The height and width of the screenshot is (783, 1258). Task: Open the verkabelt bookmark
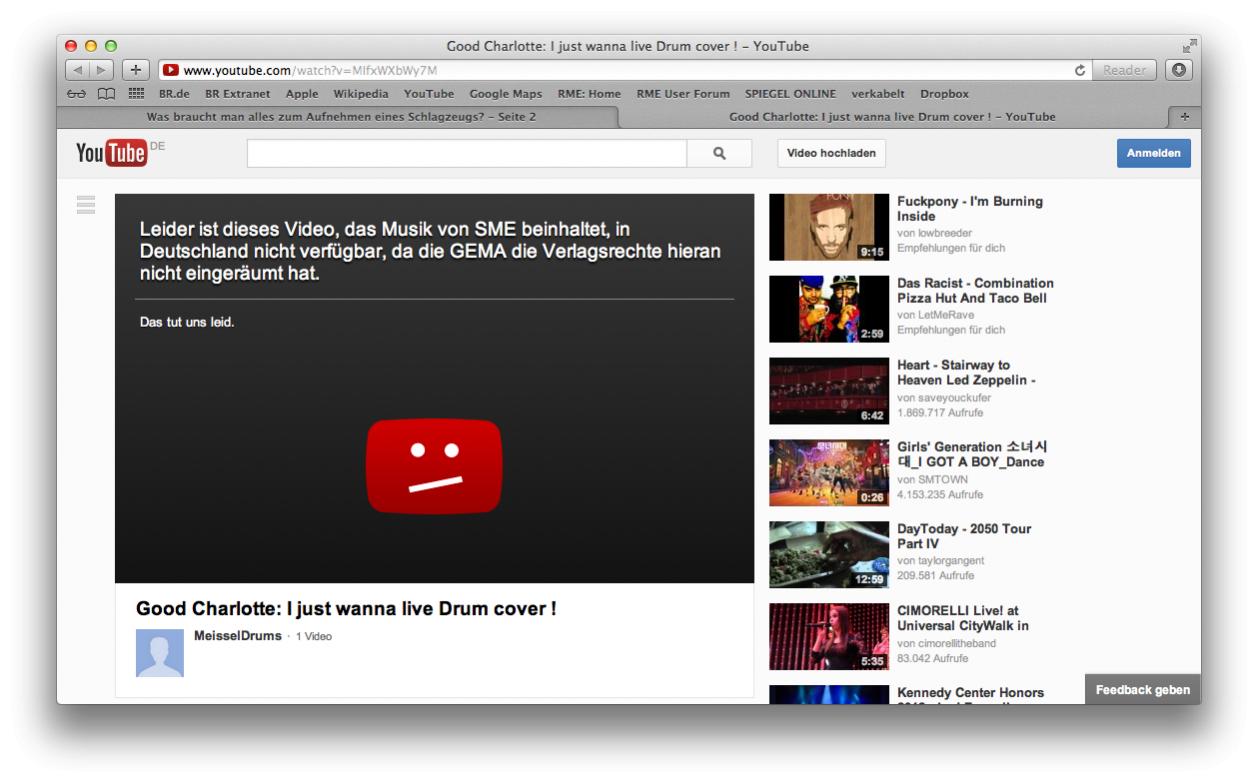click(x=878, y=94)
